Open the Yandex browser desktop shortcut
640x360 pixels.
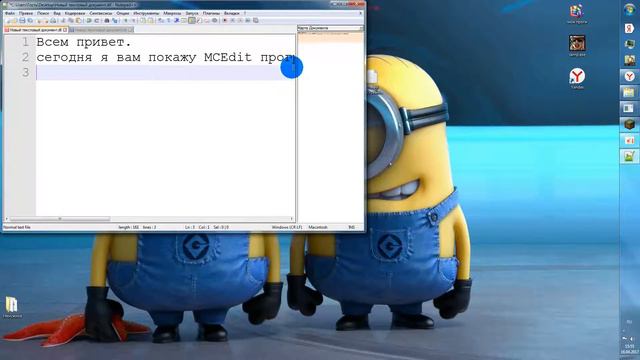tap(577, 78)
